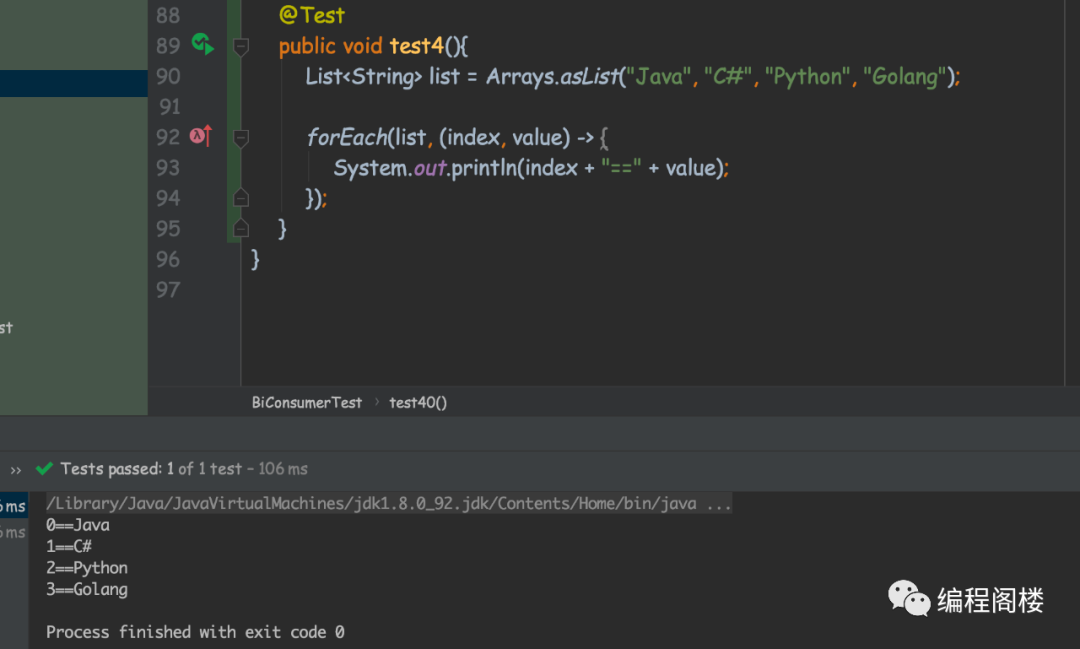This screenshot has width=1080, height=649.
Task: Expand the folded region marker on line 95
Action: coord(239,227)
